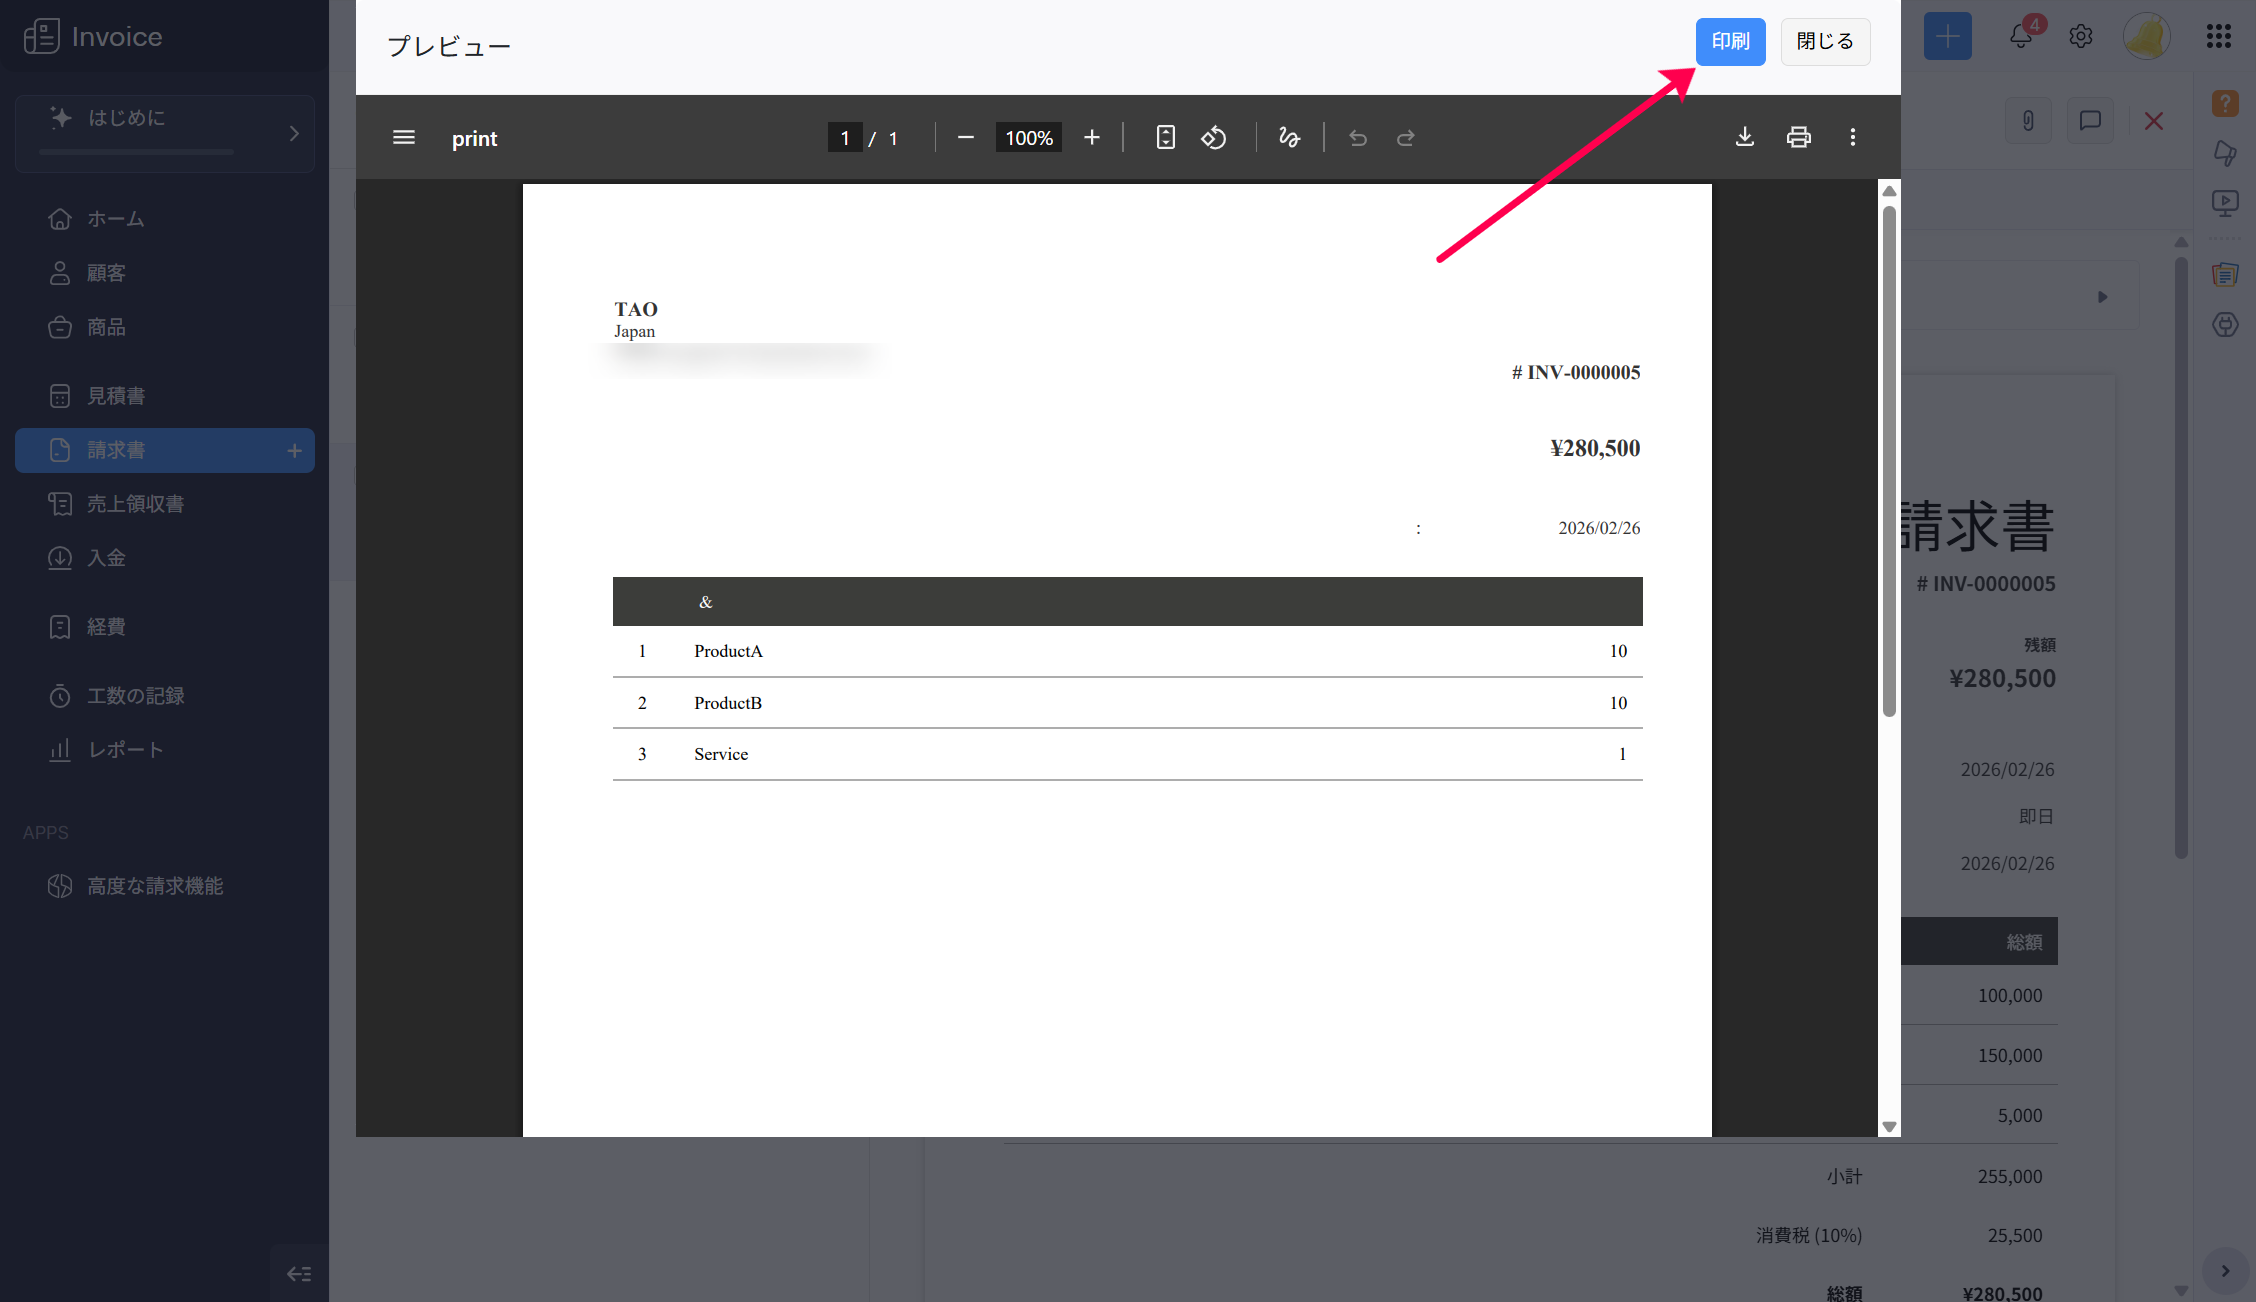The height and width of the screenshot is (1302, 2256).
Task: Open the notifications bell
Action: (x=2021, y=37)
